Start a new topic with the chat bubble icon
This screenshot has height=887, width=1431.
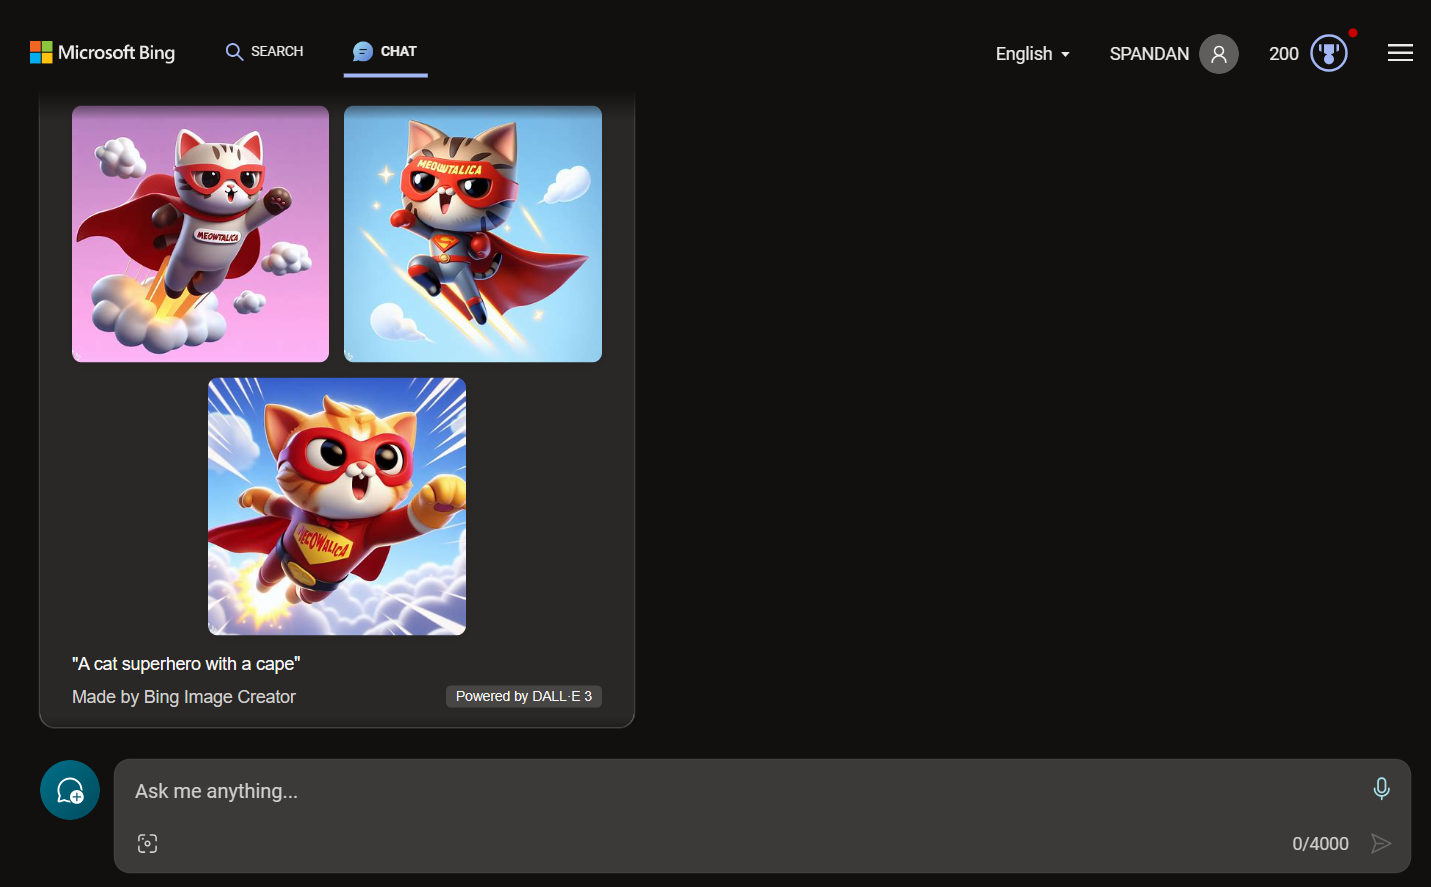pyautogui.click(x=69, y=789)
